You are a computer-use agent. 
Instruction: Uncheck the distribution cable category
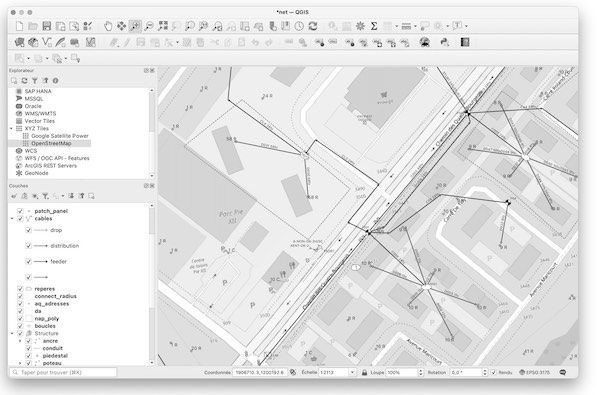[x=28, y=246]
